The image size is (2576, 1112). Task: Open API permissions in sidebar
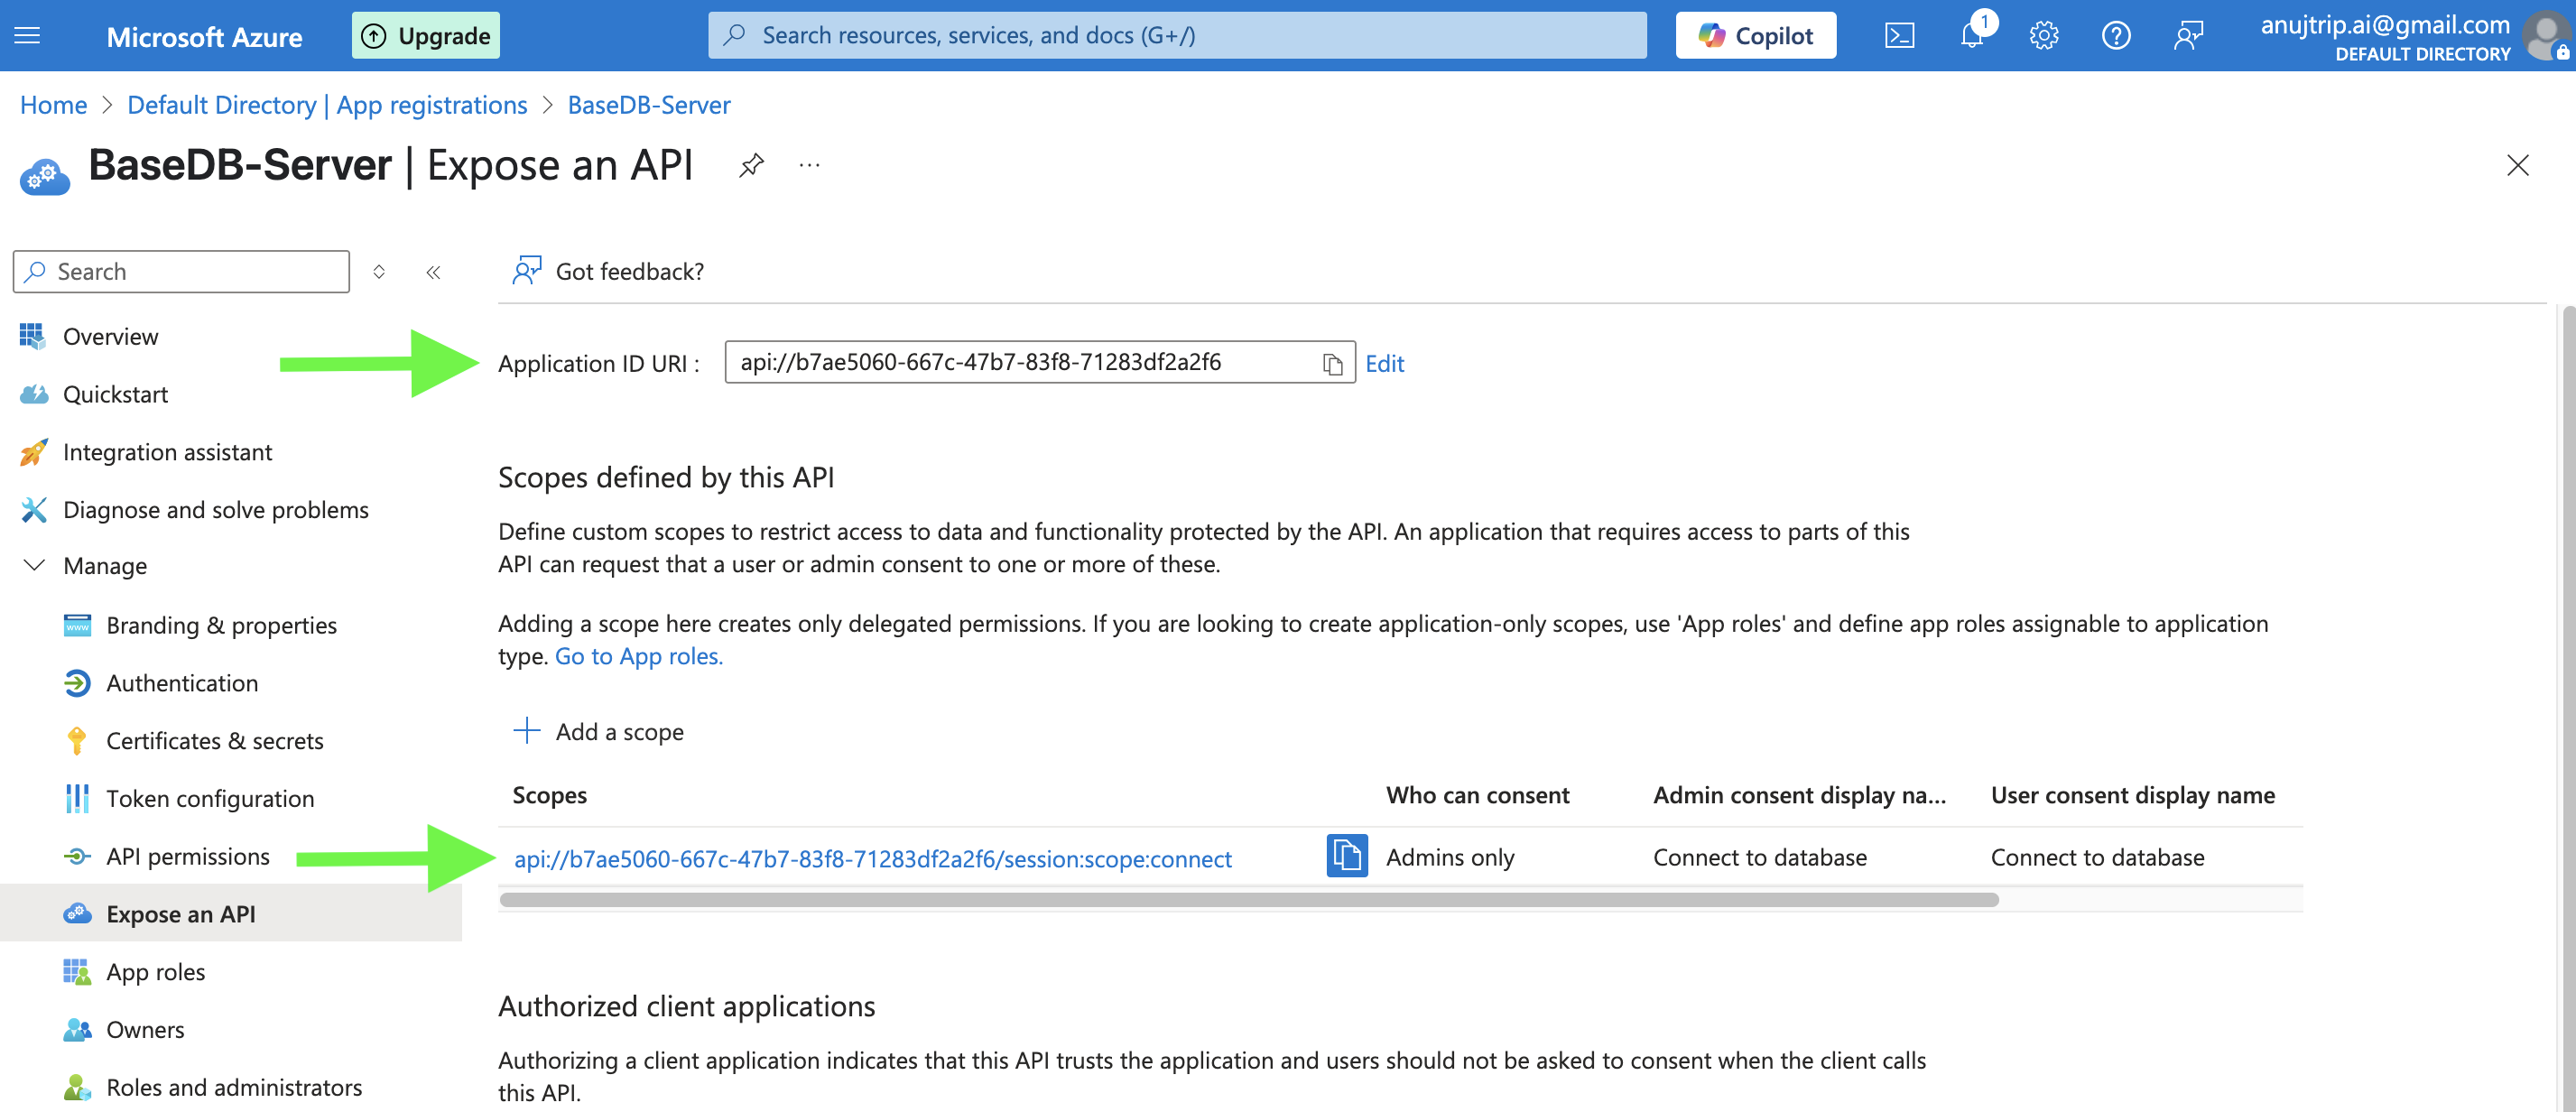click(x=188, y=857)
